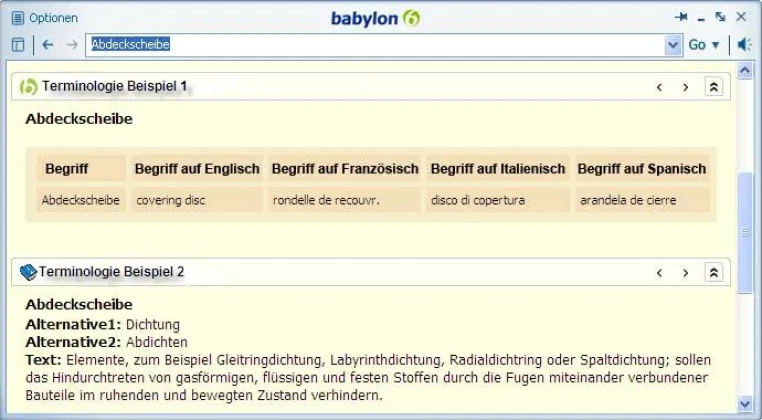Click the Abdeckscheibe table cell
The height and width of the screenshot is (420, 762).
(x=81, y=200)
